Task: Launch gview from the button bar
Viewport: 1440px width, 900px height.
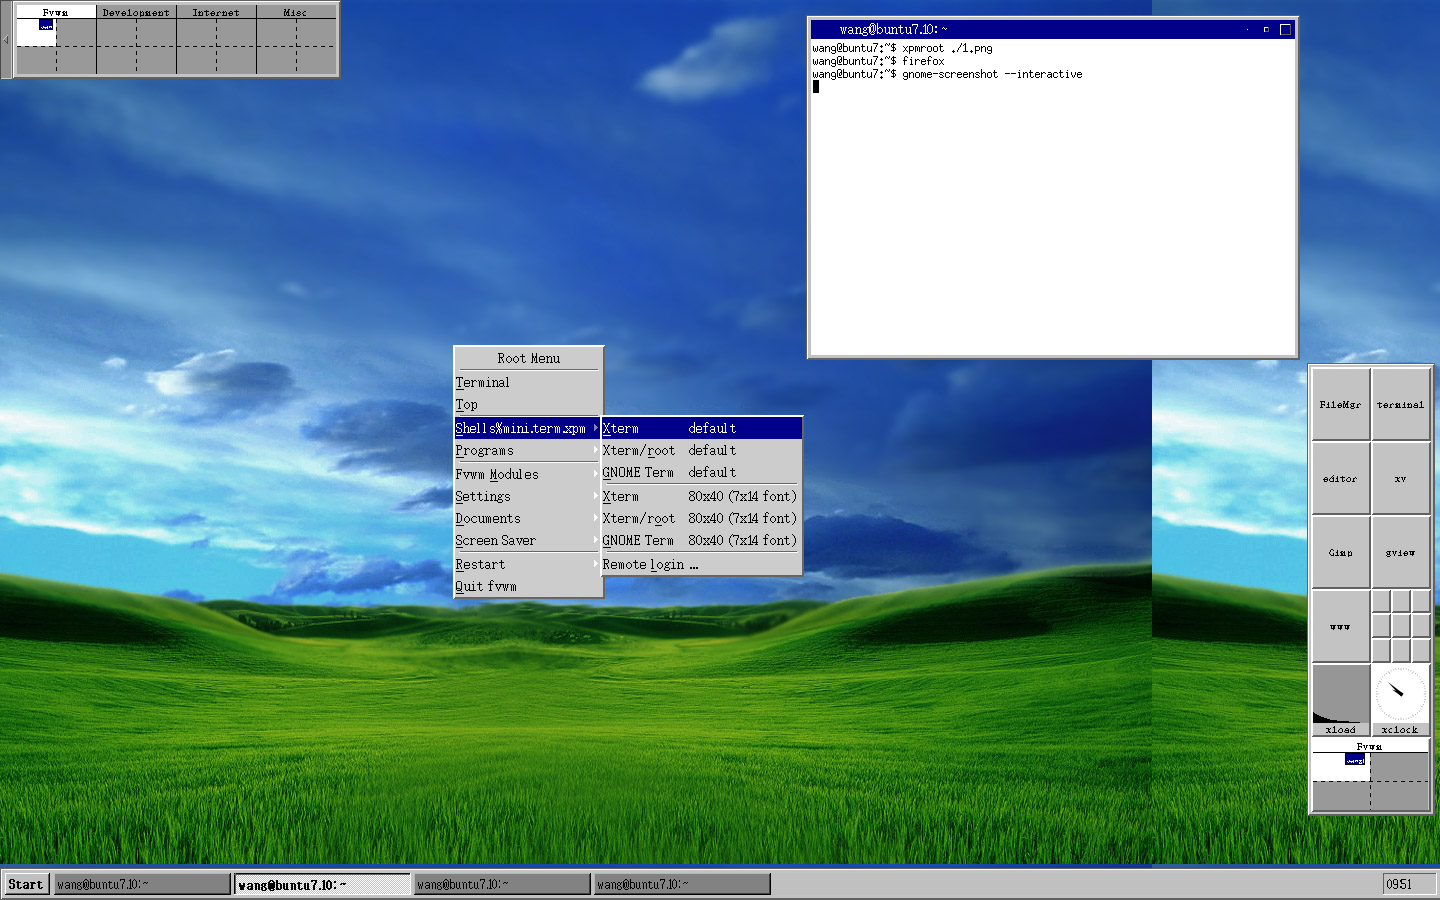Action: pyautogui.click(x=1400, y=552)
